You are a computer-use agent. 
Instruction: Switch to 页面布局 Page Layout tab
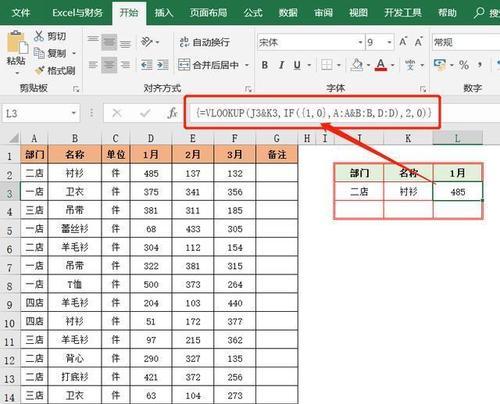[x=208, y=13]
